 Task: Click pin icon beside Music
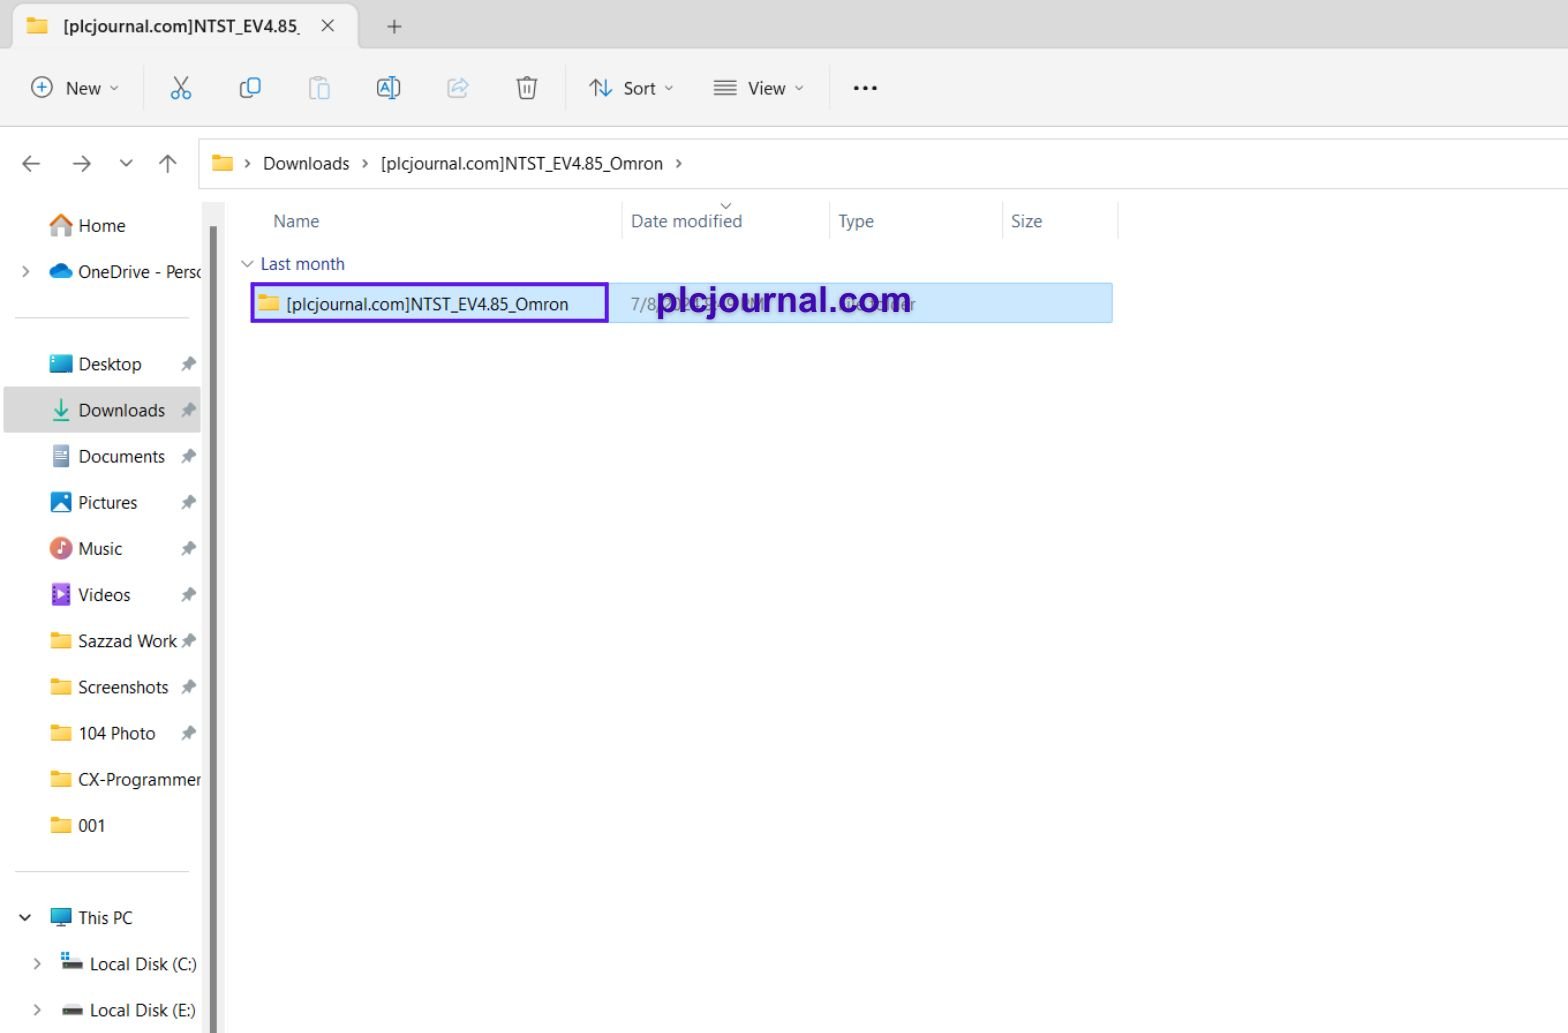pos(188,548)
